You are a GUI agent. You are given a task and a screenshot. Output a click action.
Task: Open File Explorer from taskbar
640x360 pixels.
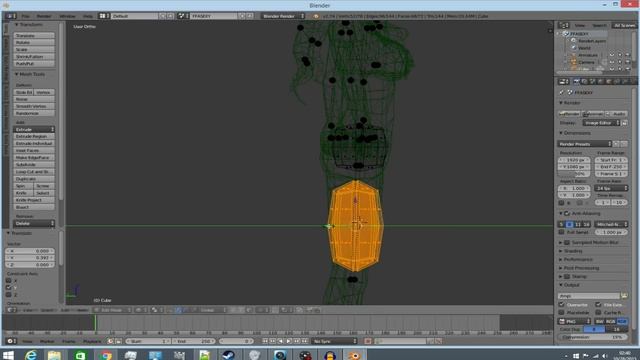[54, 355]
